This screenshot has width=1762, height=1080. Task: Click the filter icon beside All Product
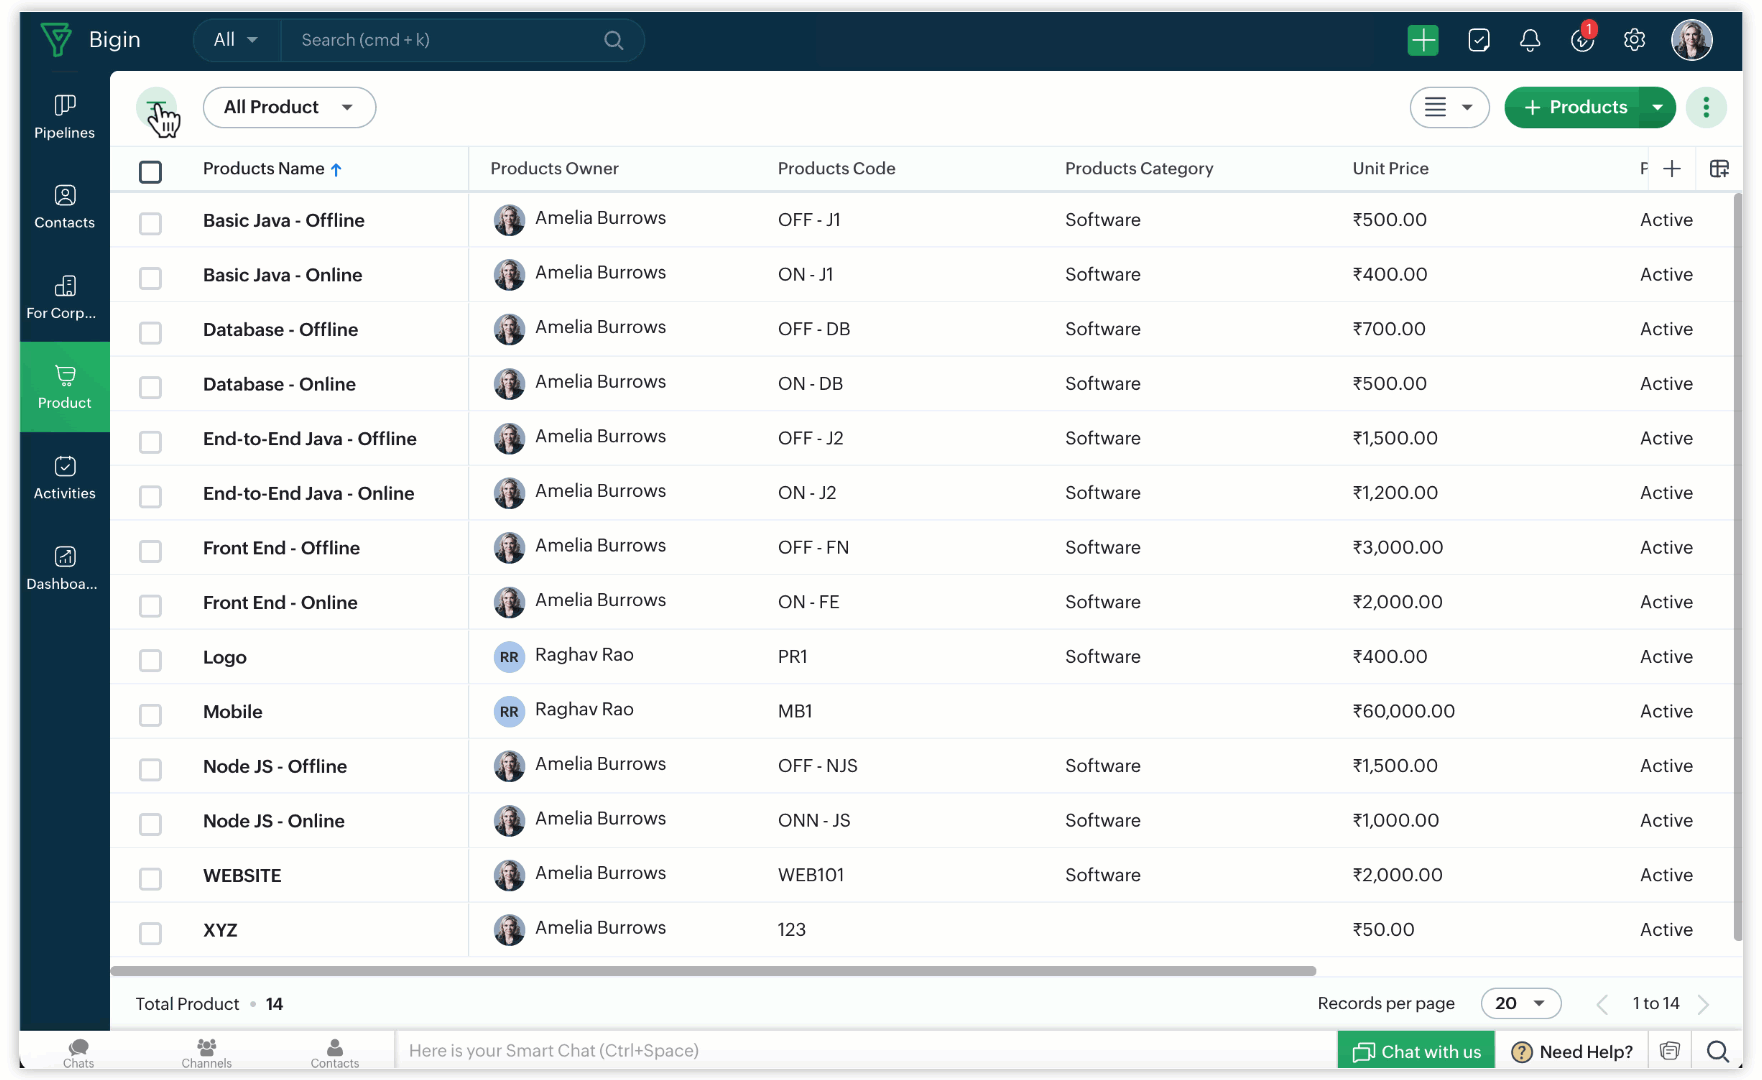(156, 107)
